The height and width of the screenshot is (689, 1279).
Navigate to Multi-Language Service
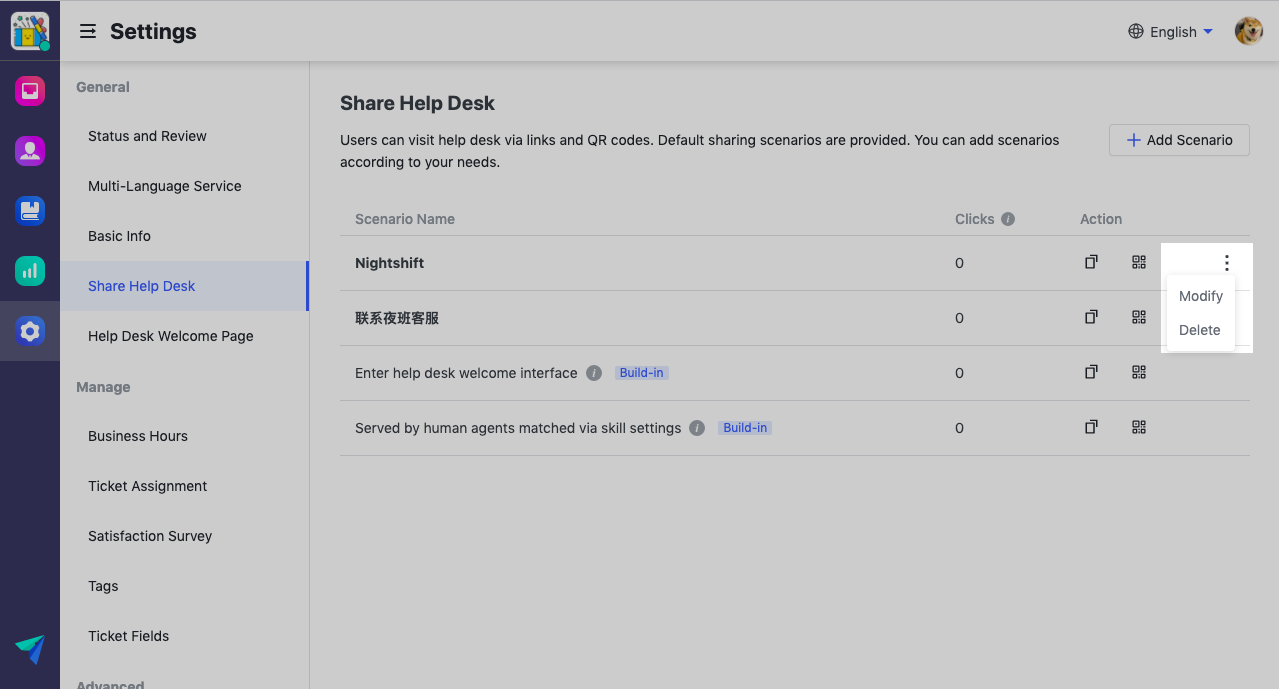pos(165,186)
